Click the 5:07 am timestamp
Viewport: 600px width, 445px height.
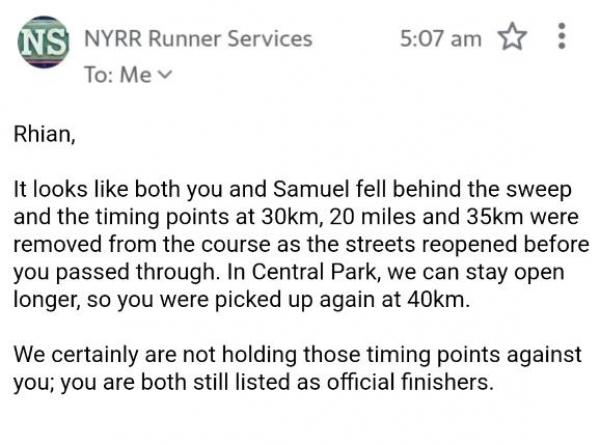click(x=440, y=39)
